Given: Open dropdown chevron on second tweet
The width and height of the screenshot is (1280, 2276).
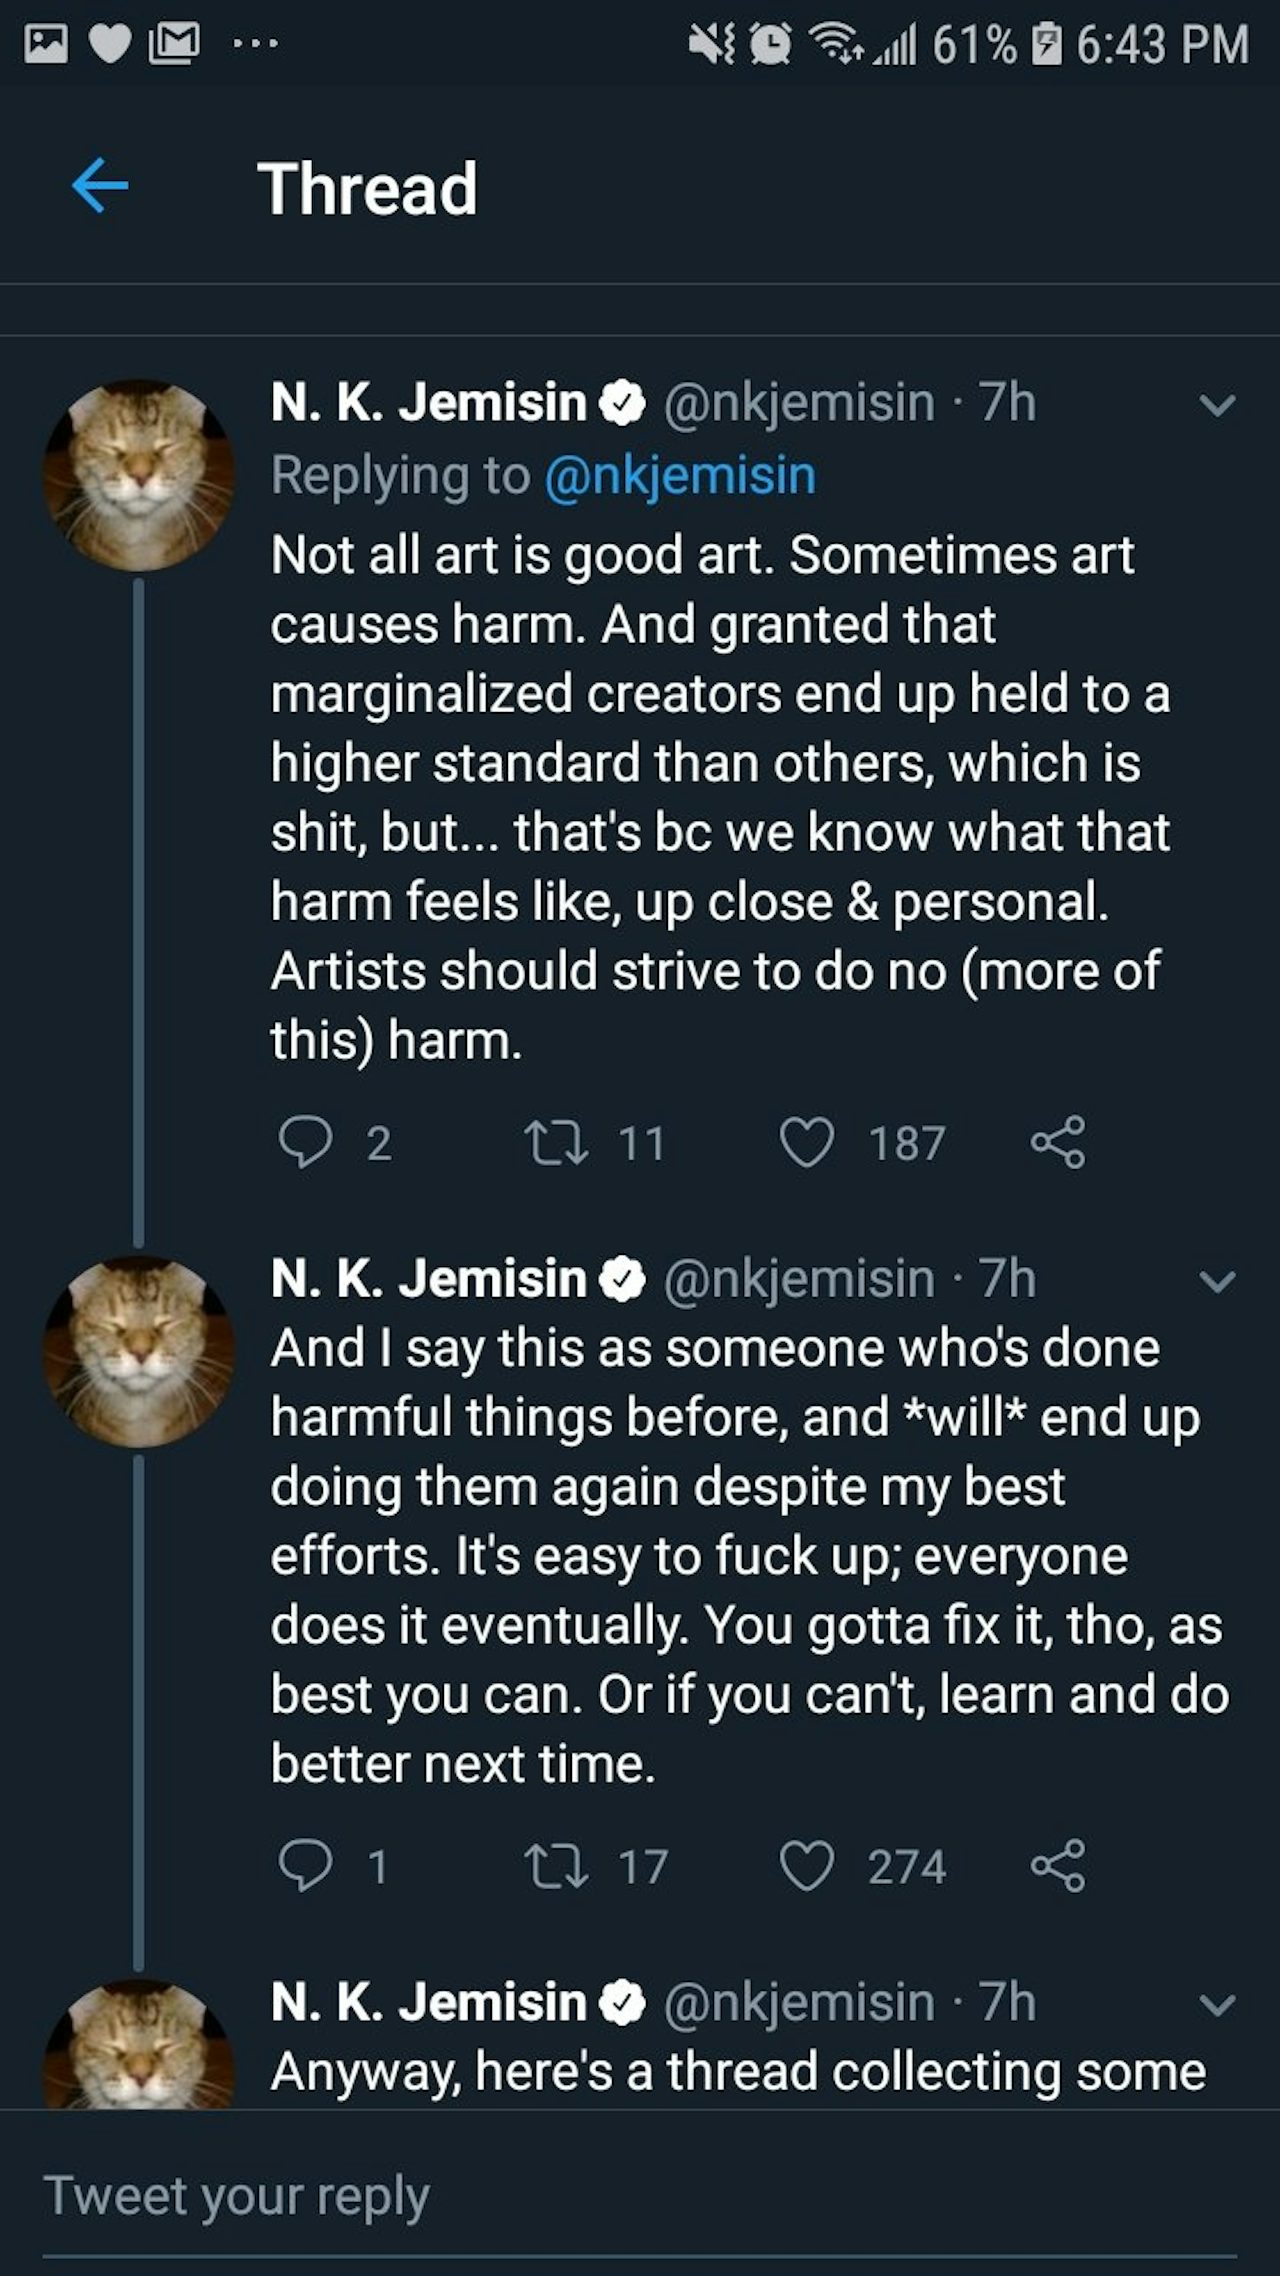Looking at the screenshot, I should click(1217, 1281).
